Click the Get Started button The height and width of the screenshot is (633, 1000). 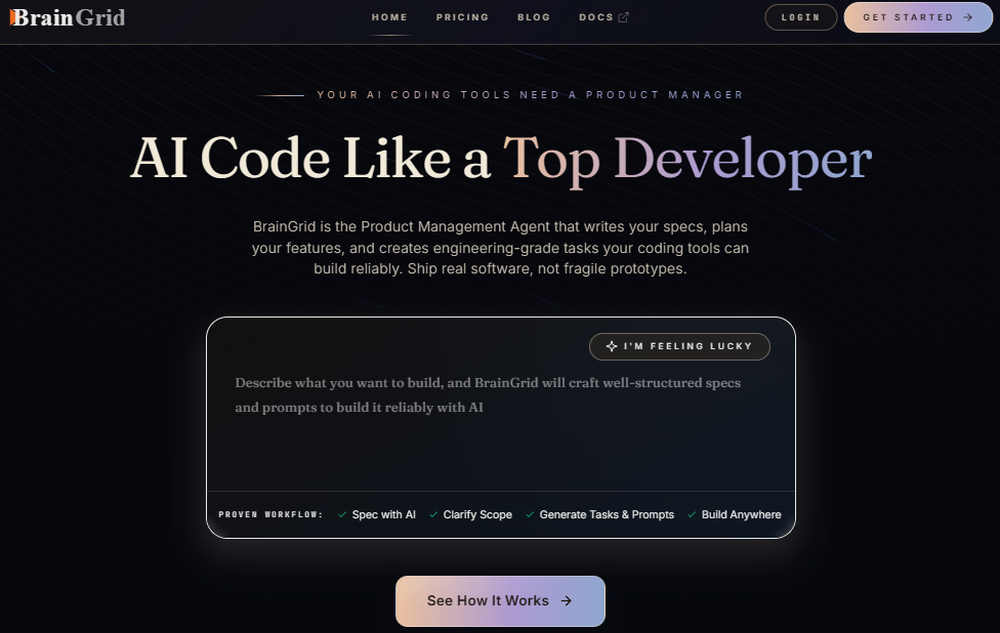tap(918, 17)
